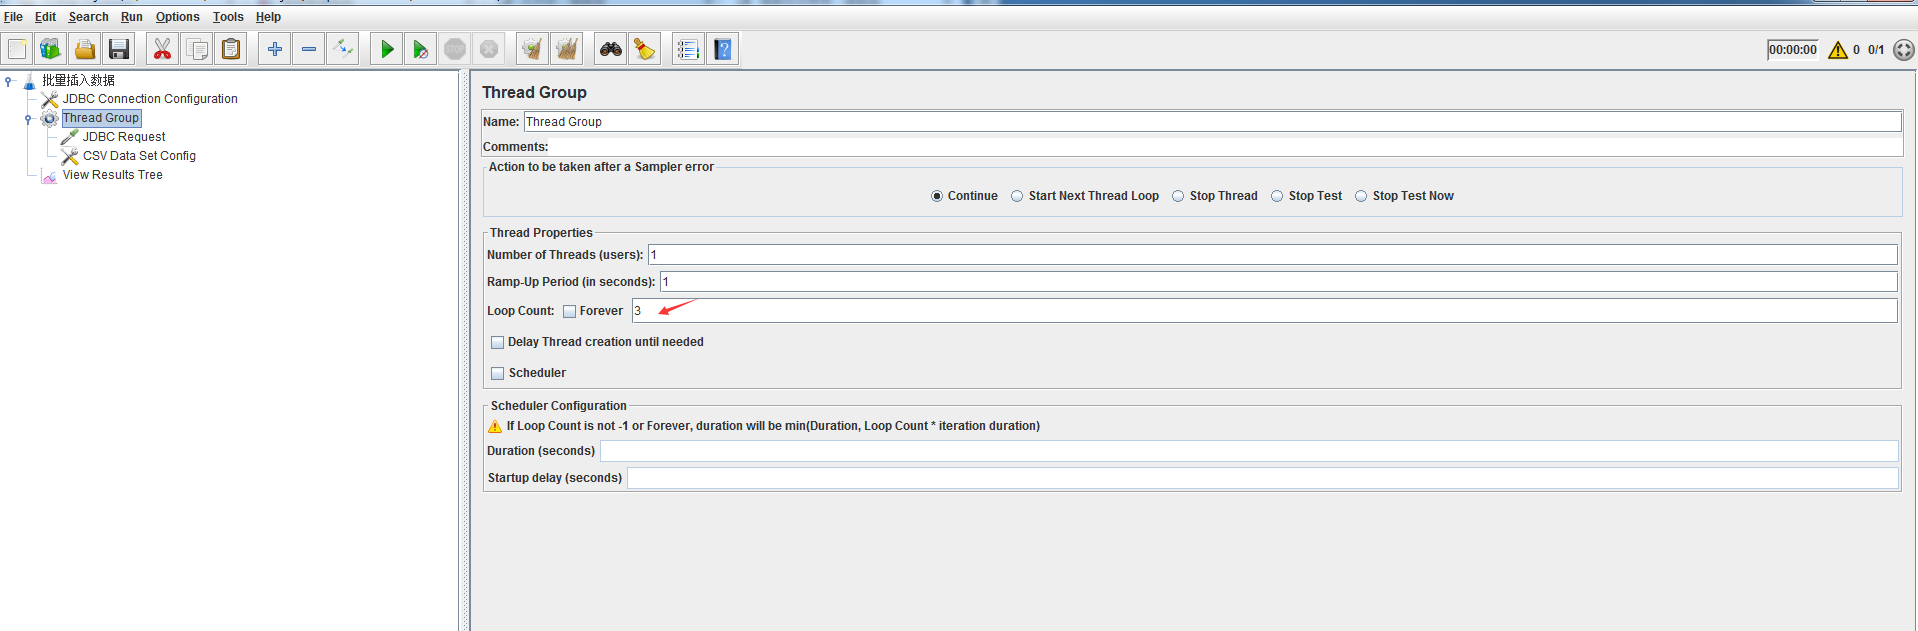Click the Duration (seconds) field

[x=1248, y=451]
